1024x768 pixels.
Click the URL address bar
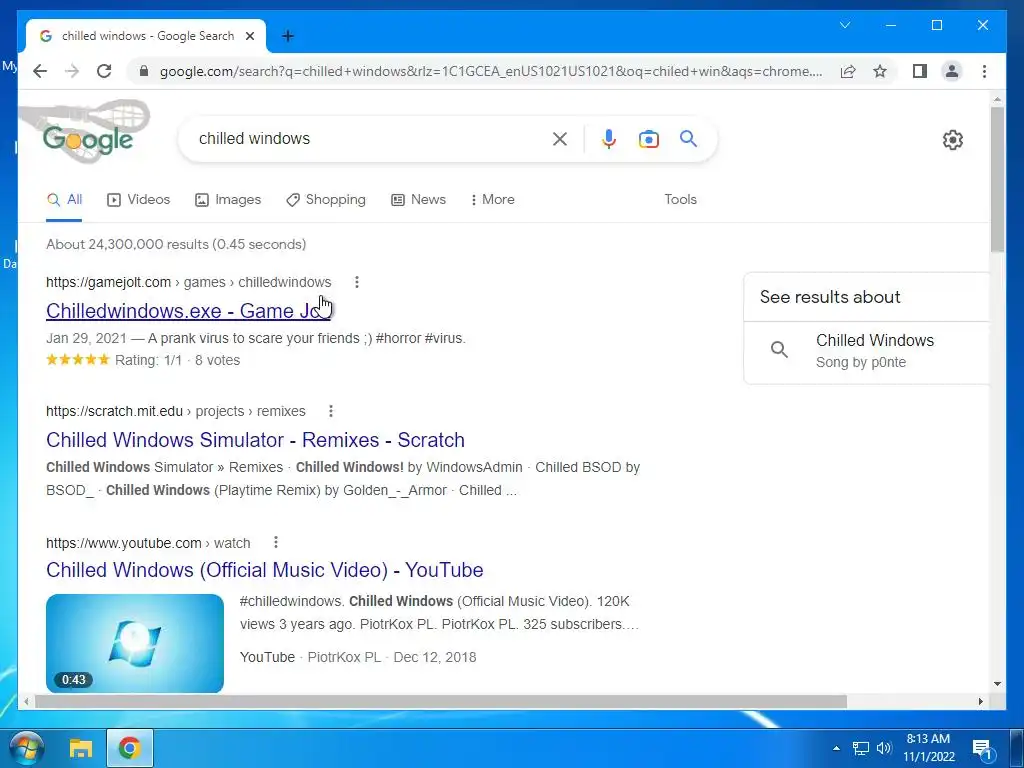490,71
